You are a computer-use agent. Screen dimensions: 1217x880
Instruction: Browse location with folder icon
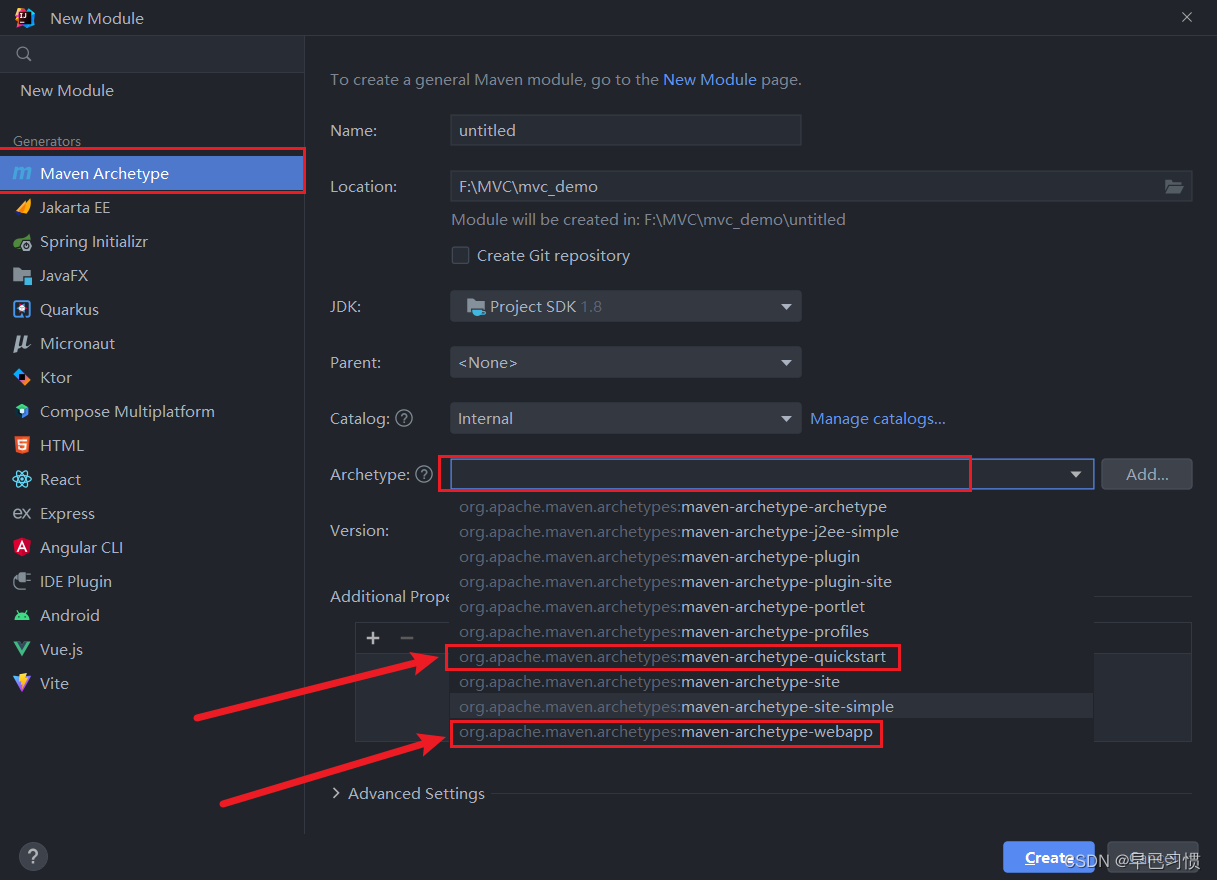pyautogui.click(x=1174, y=187)
